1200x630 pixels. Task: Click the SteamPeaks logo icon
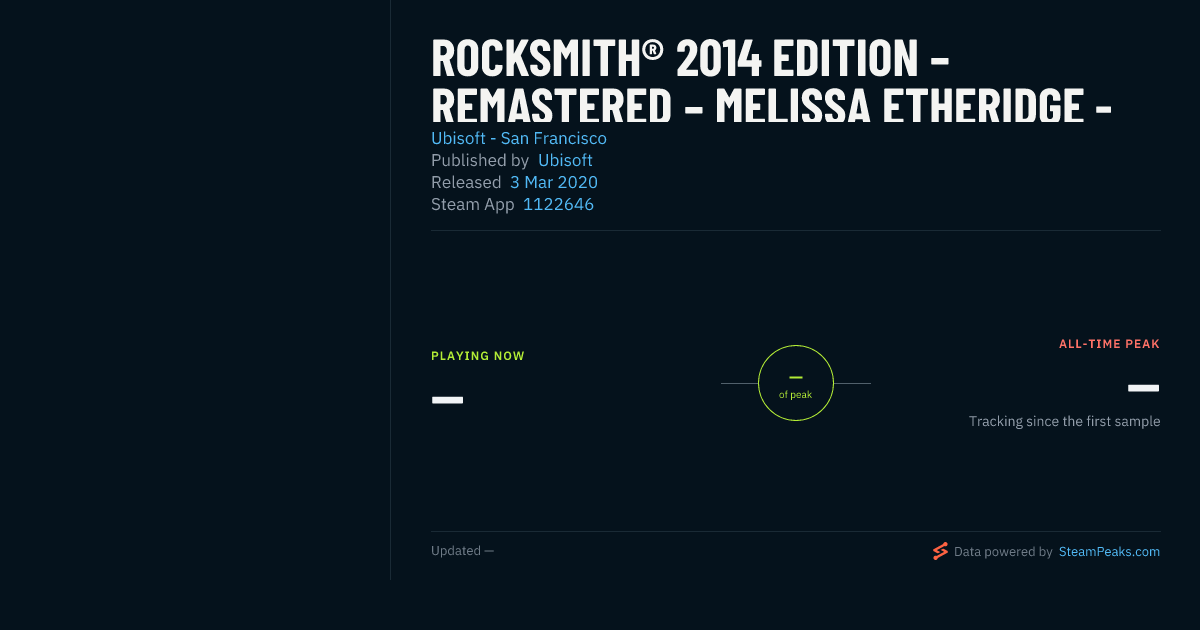pyautogui.click(x=940, y=551)
